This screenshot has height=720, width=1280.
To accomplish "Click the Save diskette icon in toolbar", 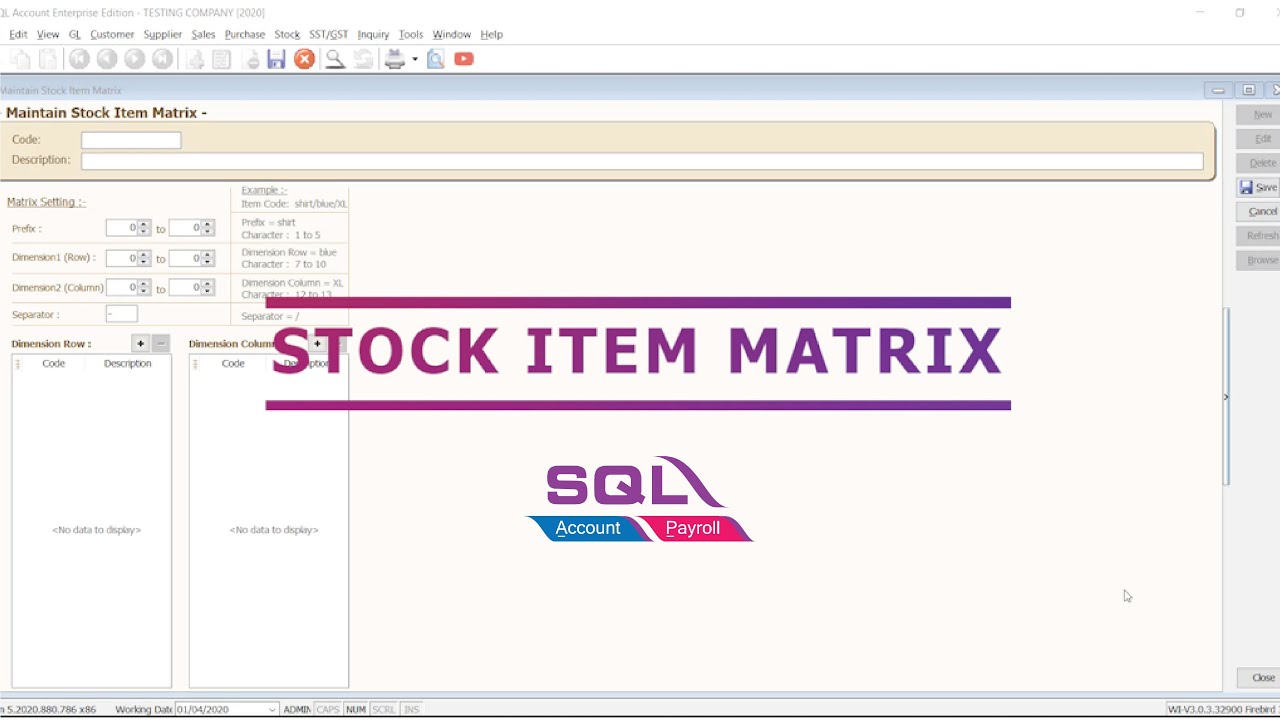I will [x=276, y=59].
